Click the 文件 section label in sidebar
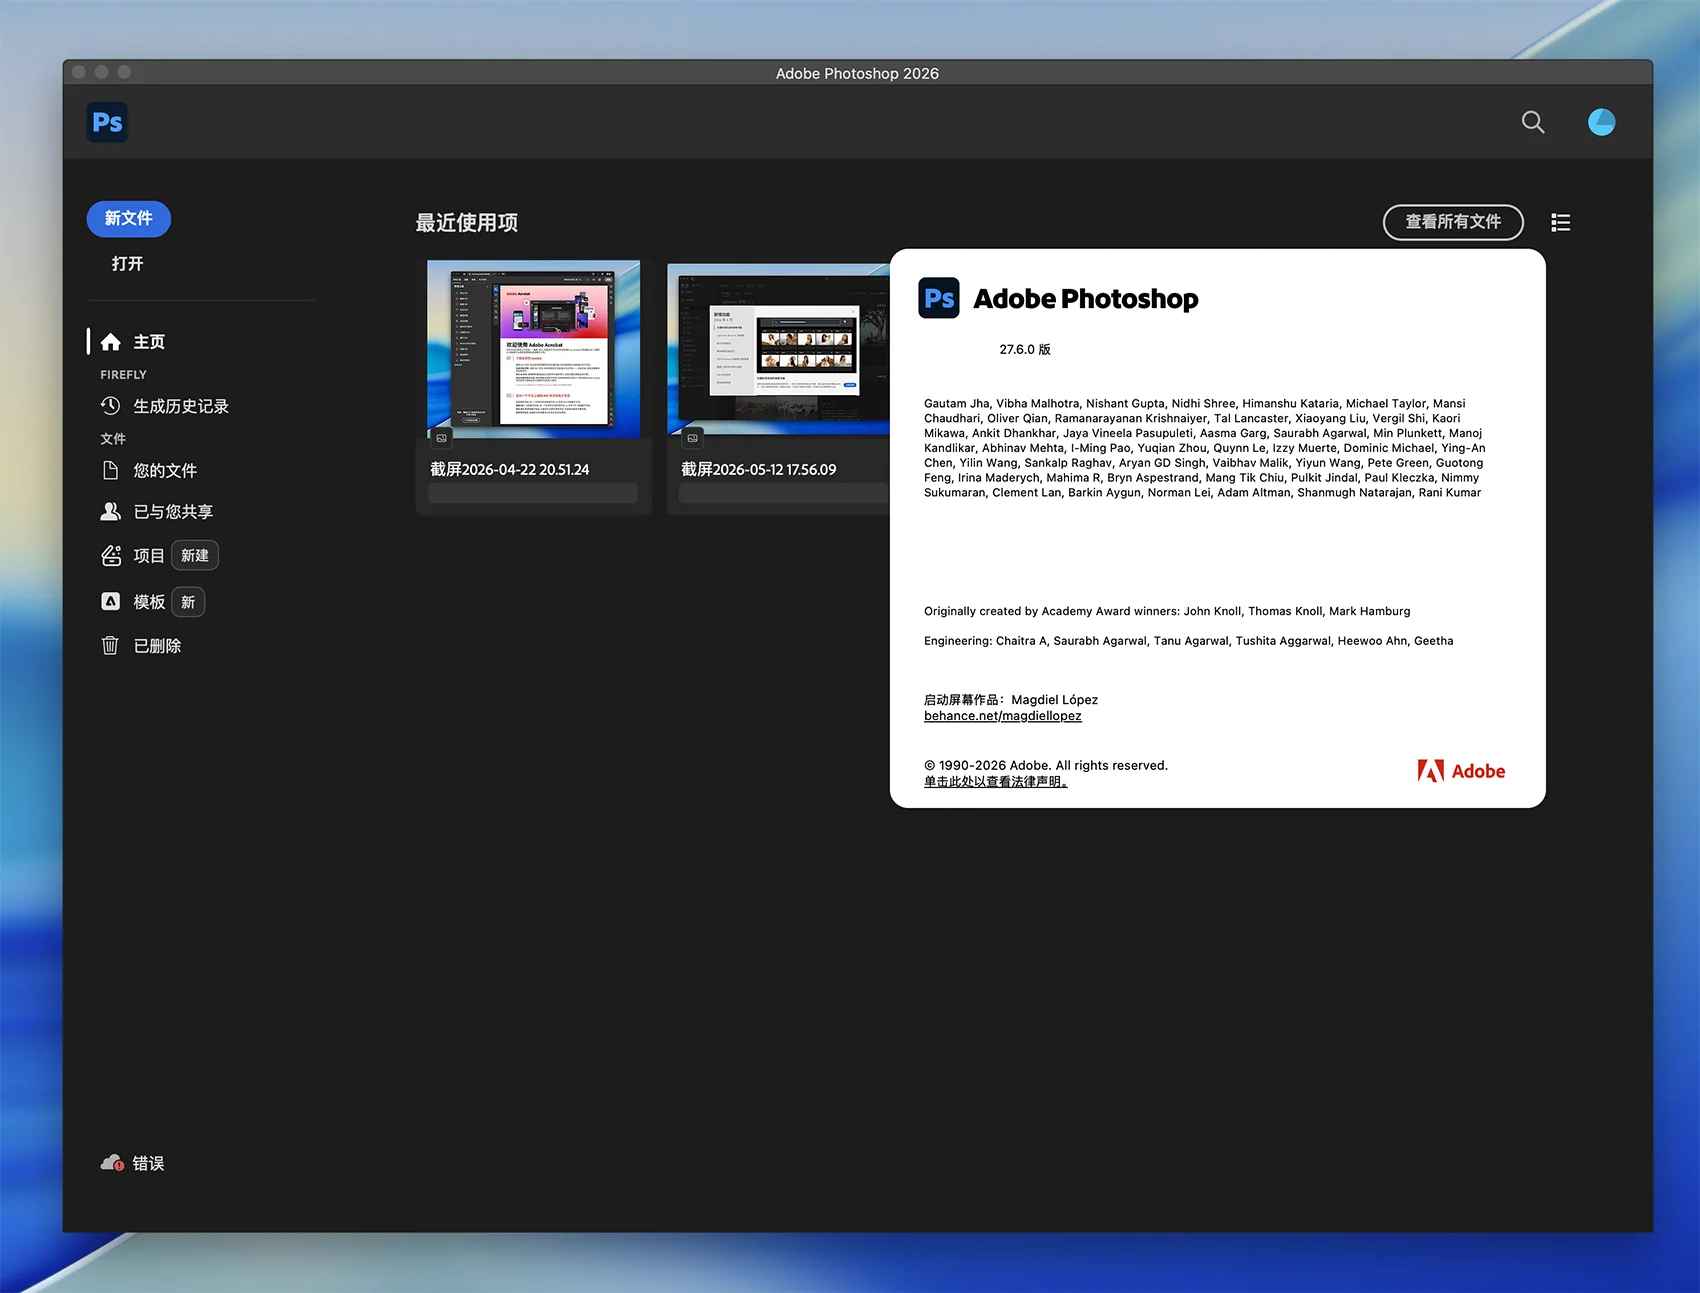Screen dimensions: 1700x1293 point(113,439)
